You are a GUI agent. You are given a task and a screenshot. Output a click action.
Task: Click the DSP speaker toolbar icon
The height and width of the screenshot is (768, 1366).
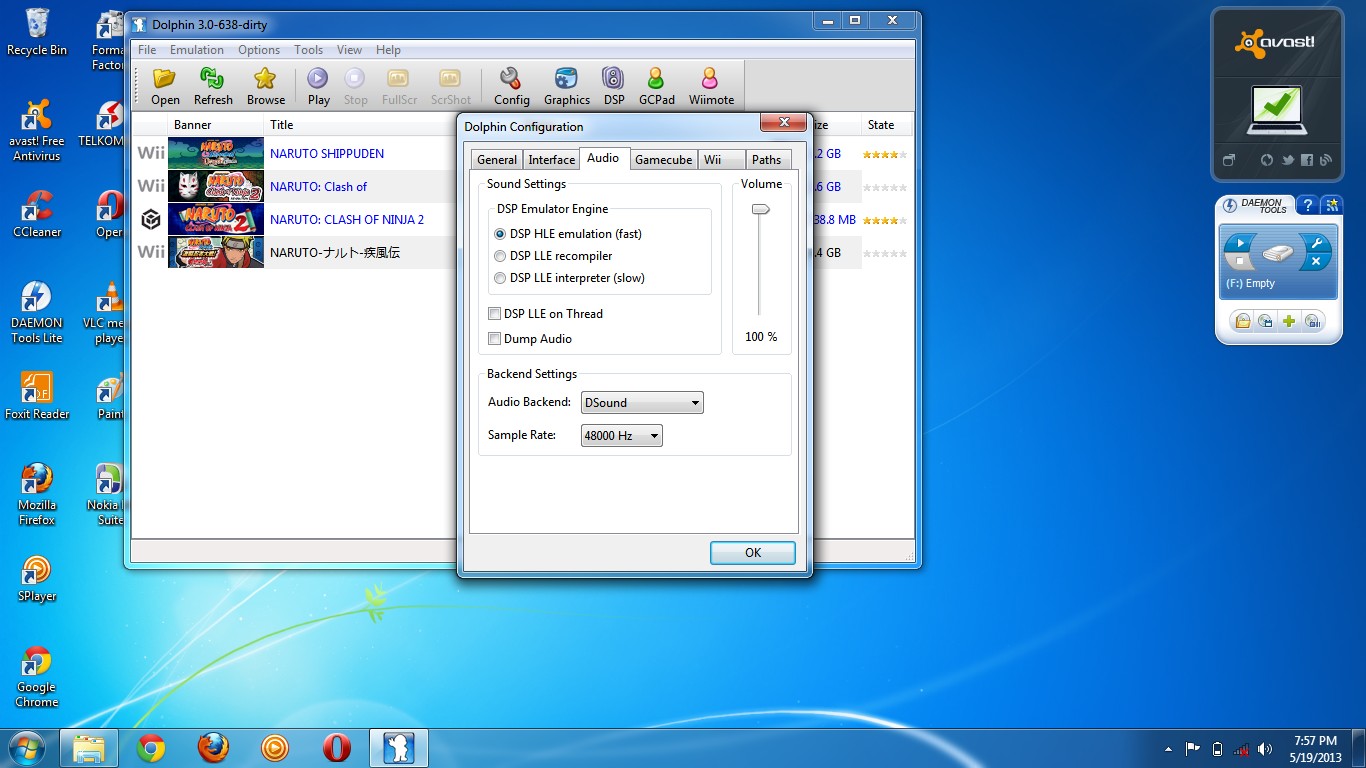point(613,86)
